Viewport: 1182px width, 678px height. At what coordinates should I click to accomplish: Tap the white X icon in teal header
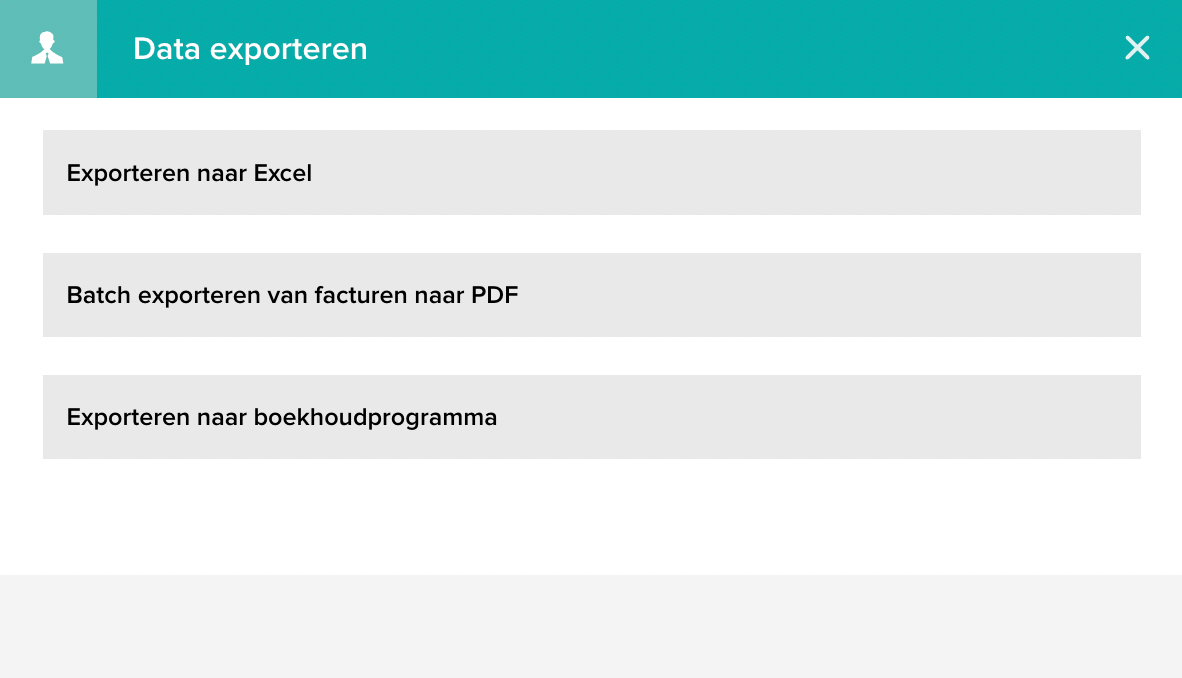point(1137,48)
